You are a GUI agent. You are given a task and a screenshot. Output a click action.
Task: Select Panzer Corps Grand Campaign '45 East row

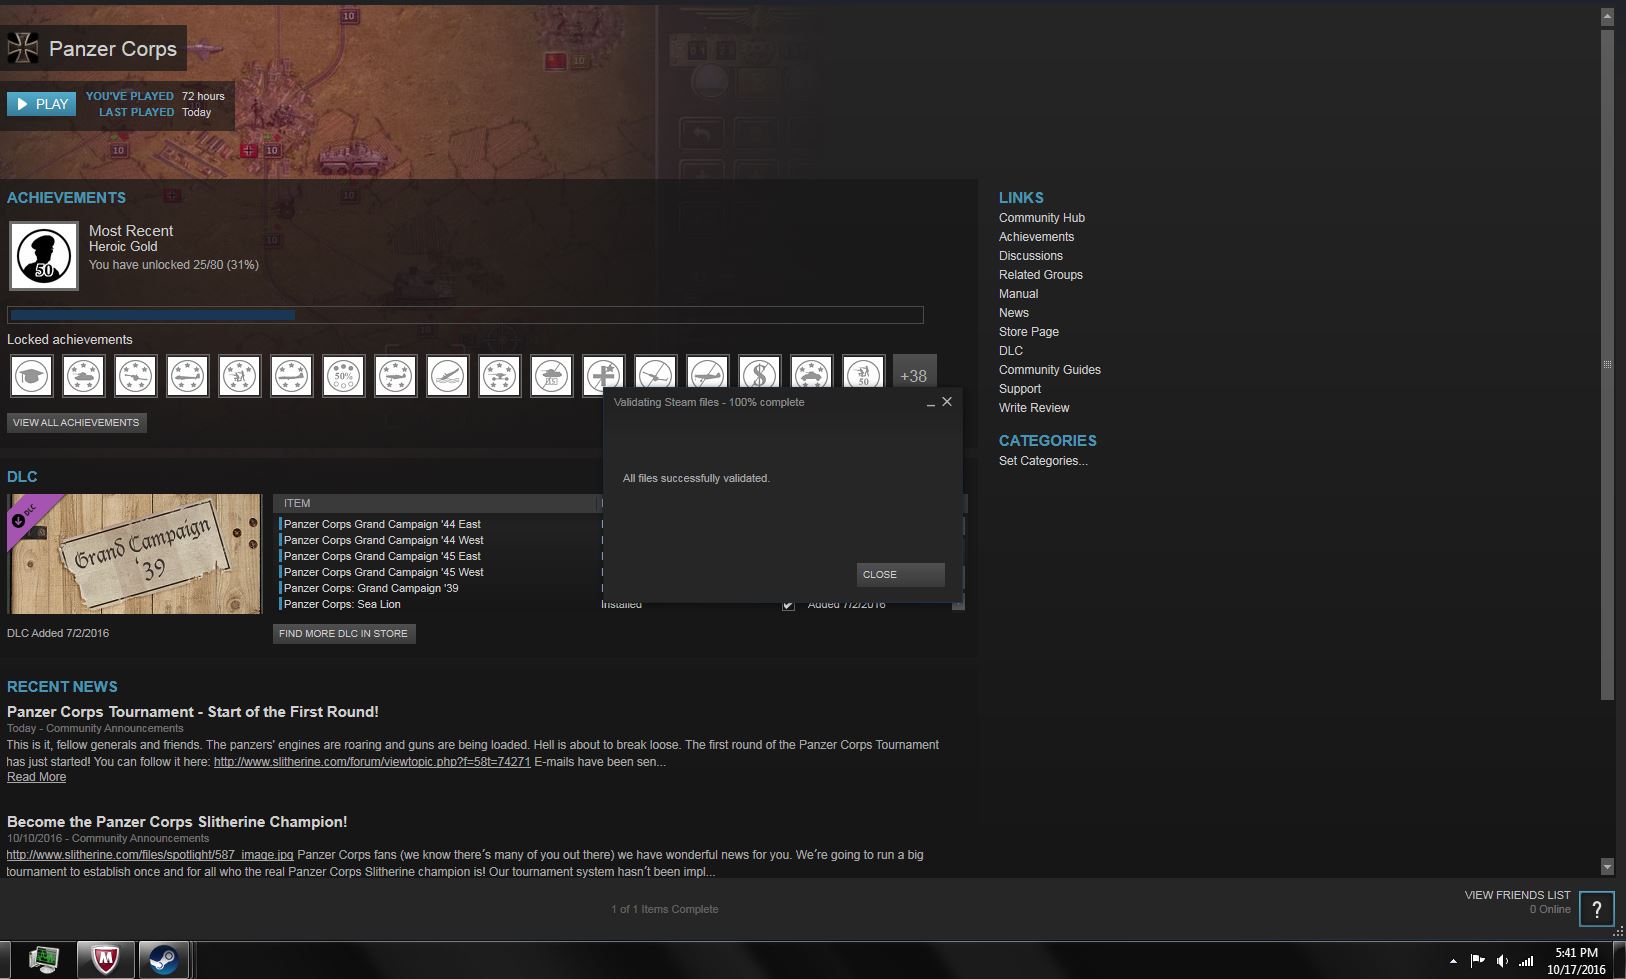438,556
